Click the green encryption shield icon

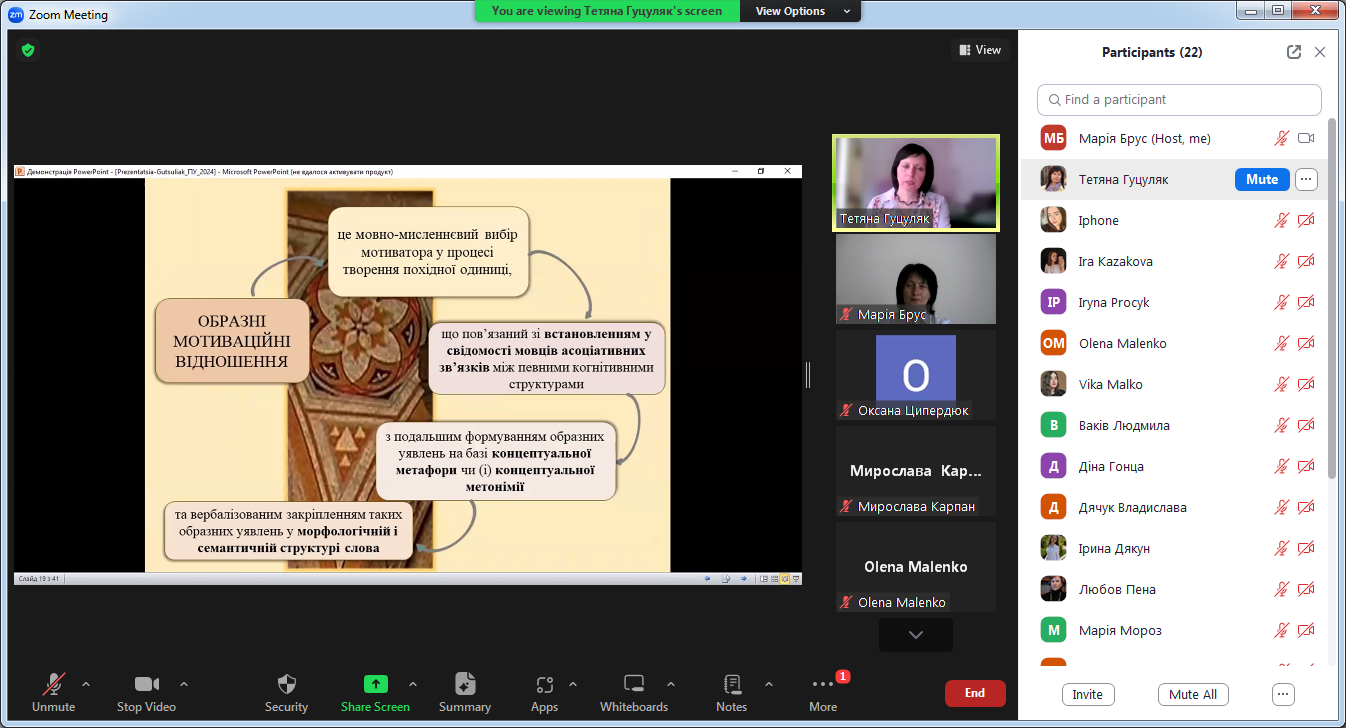click(28, 50)
